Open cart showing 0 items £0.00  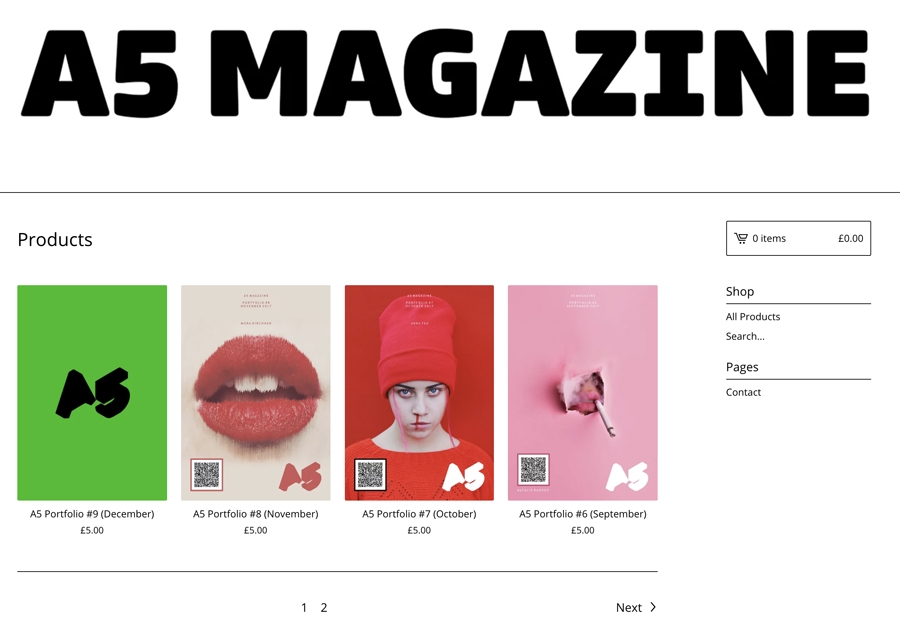pyautogui.click(x=798, y=238)
